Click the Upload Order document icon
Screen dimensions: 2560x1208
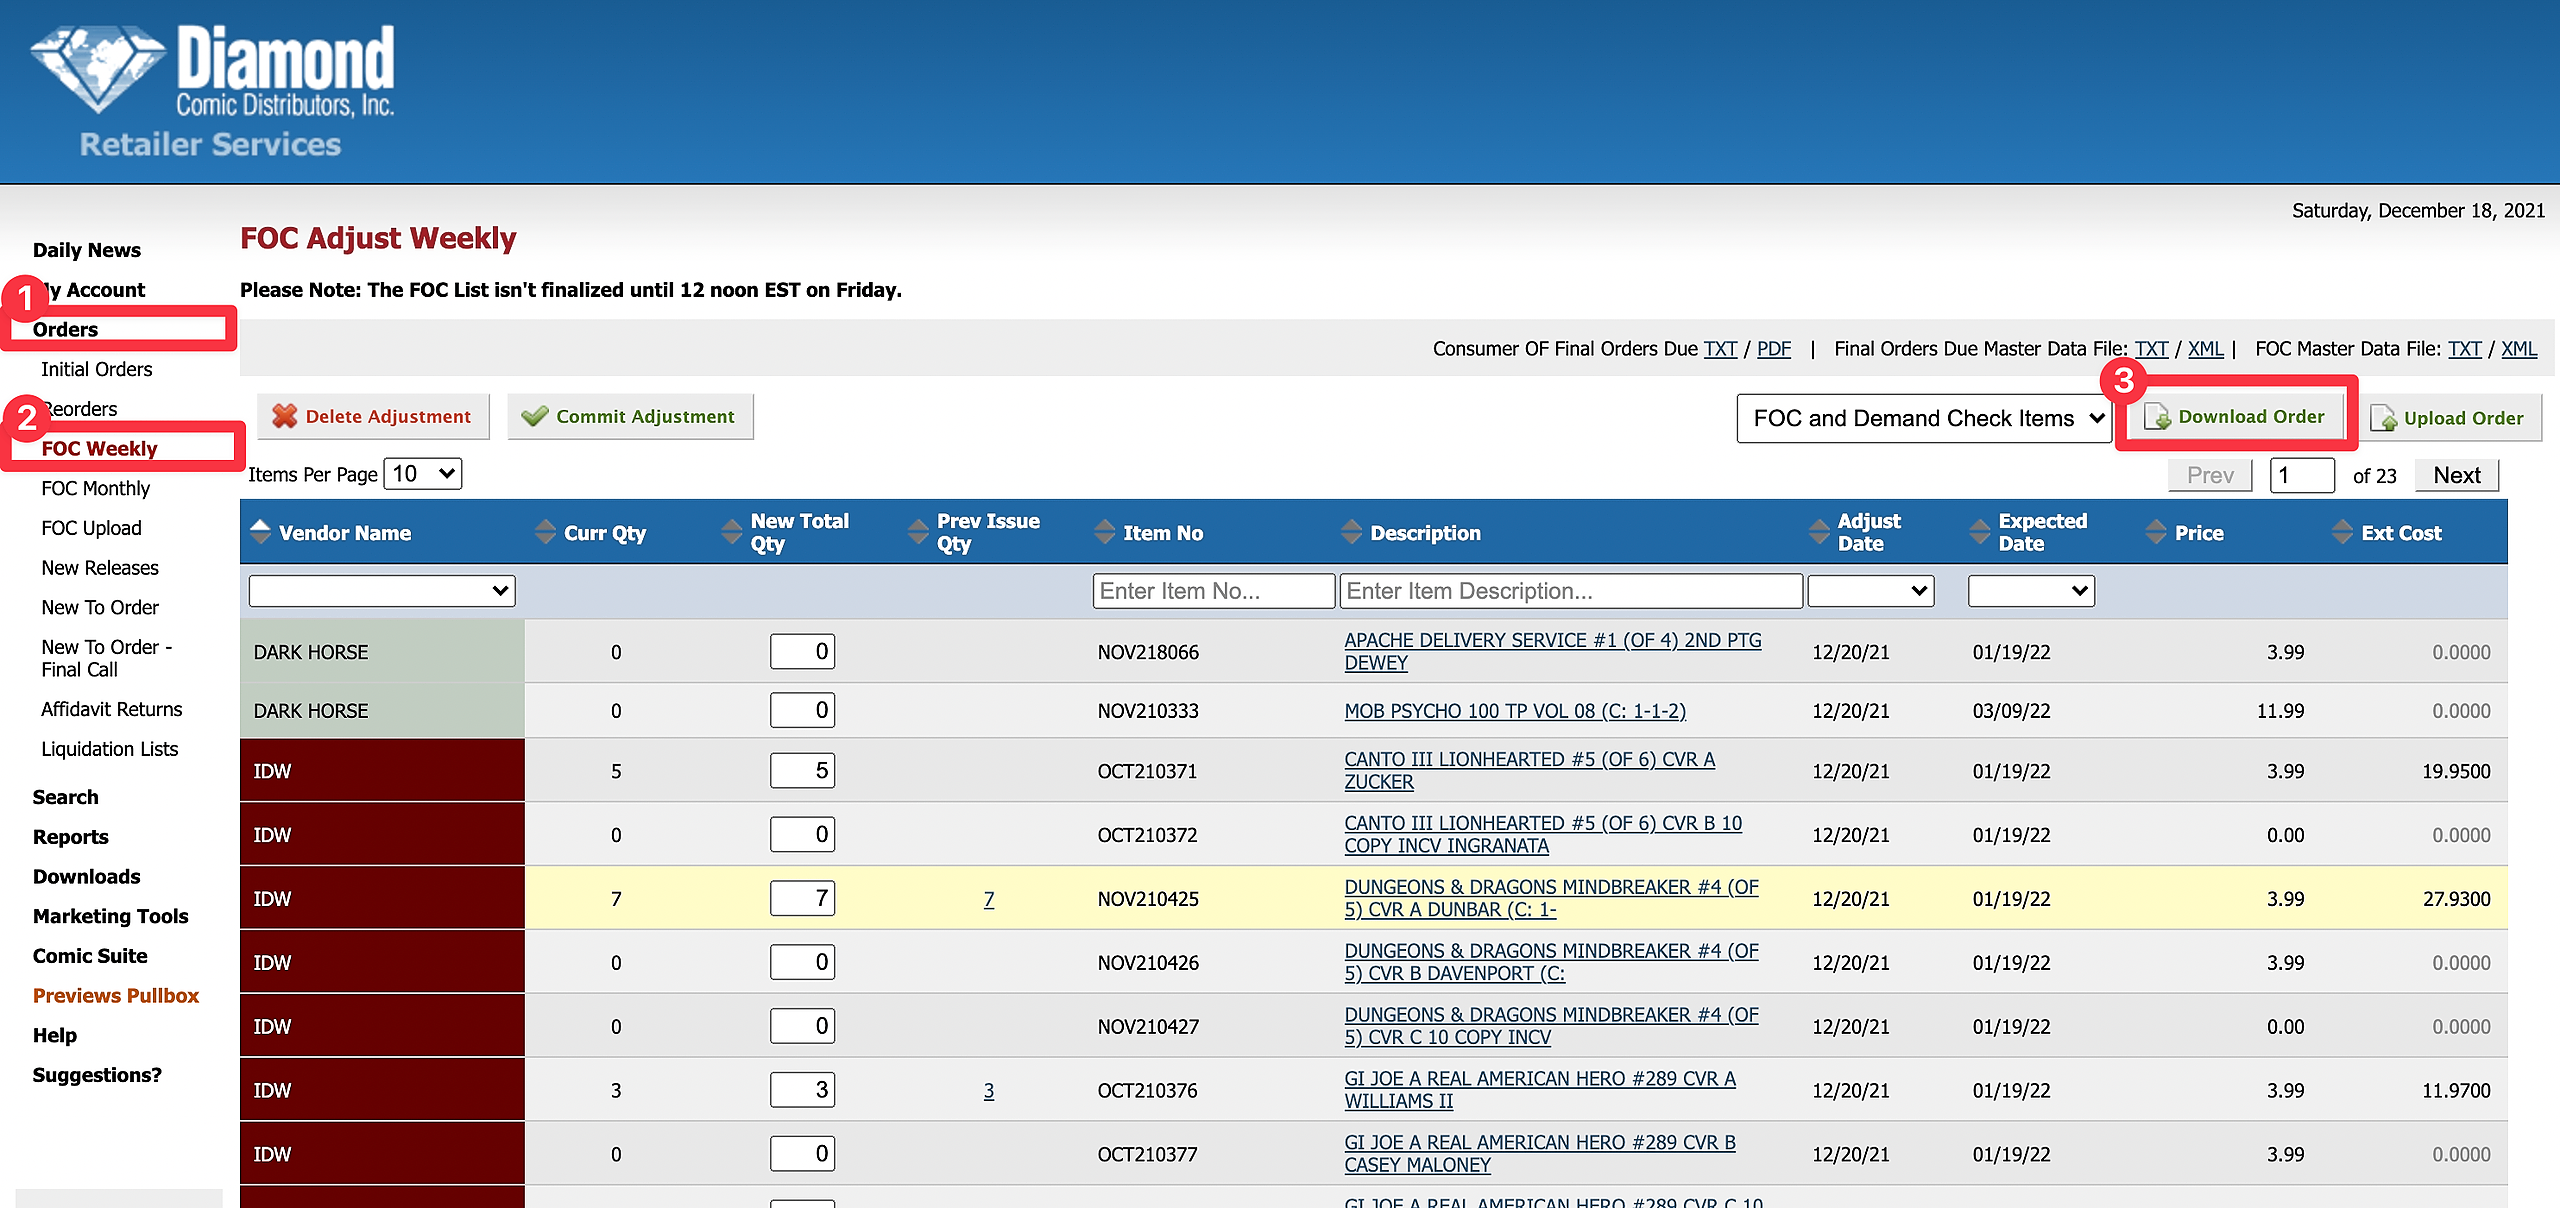2384,418
